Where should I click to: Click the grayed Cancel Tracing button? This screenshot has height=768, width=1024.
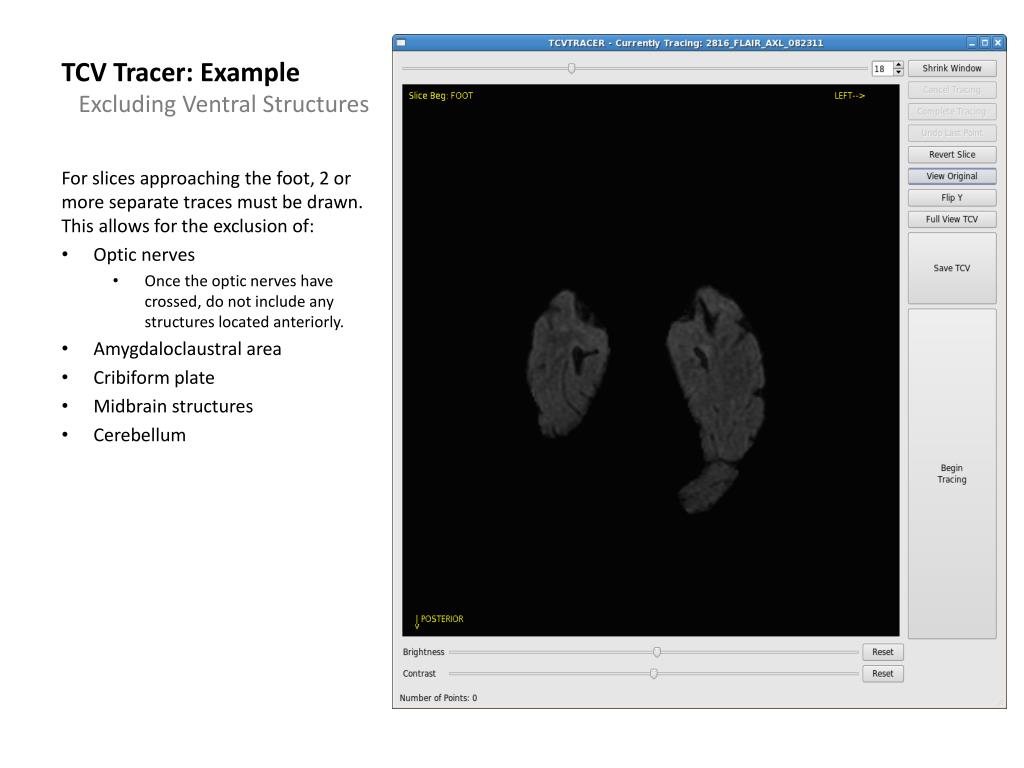tap(952, 90)
